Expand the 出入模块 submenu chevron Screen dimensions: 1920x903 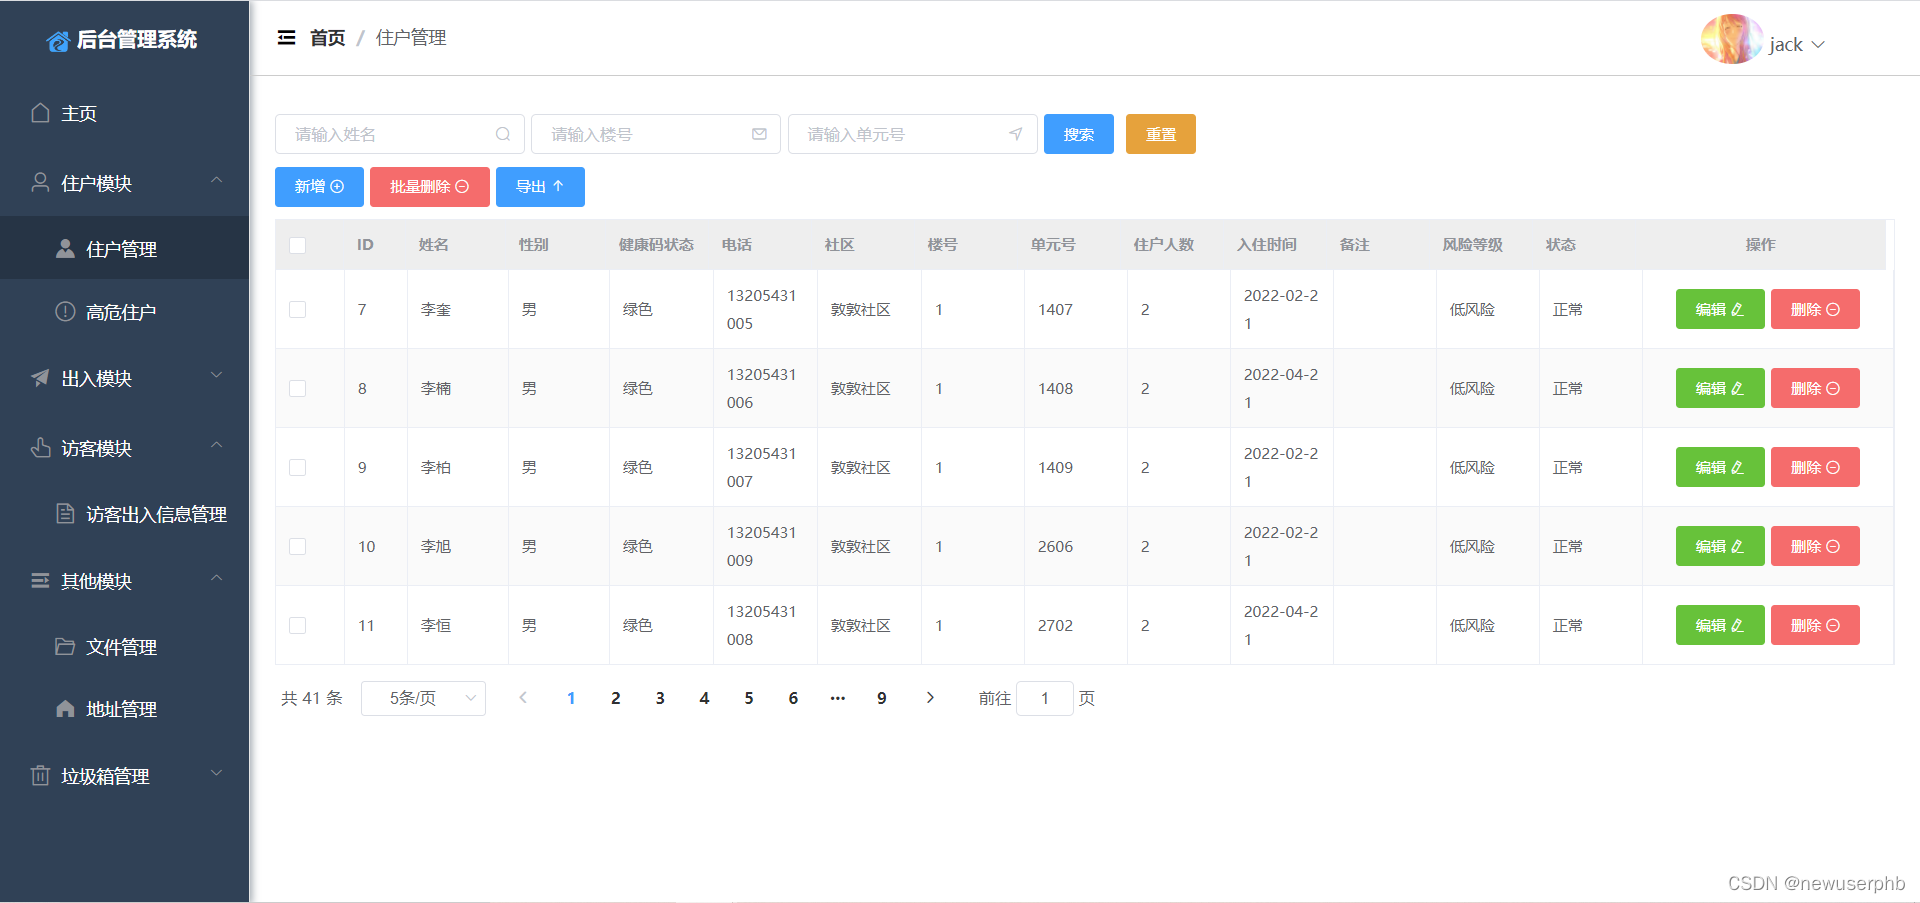(x=216, y=375)
